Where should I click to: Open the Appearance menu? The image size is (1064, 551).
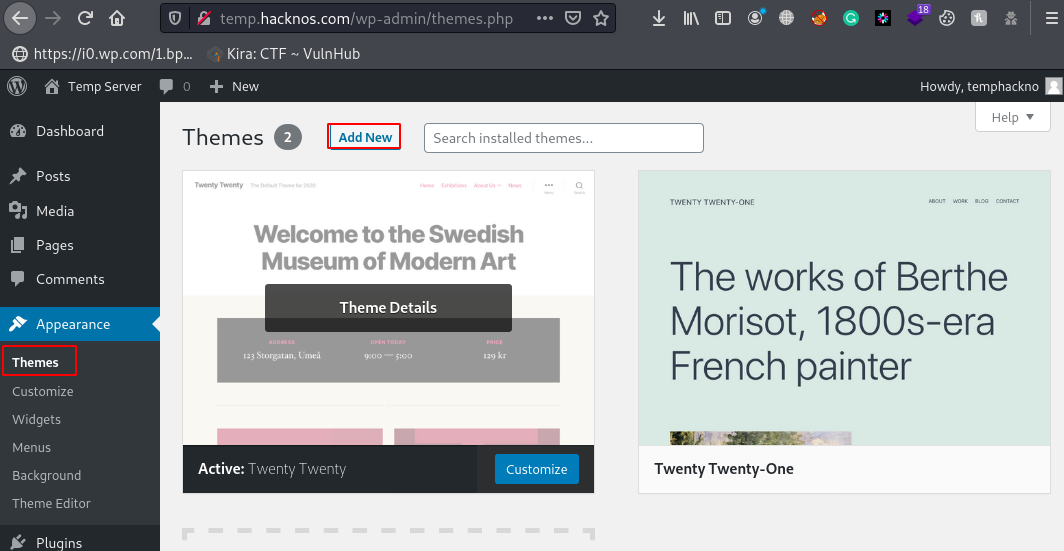click(x=79, y=324)
